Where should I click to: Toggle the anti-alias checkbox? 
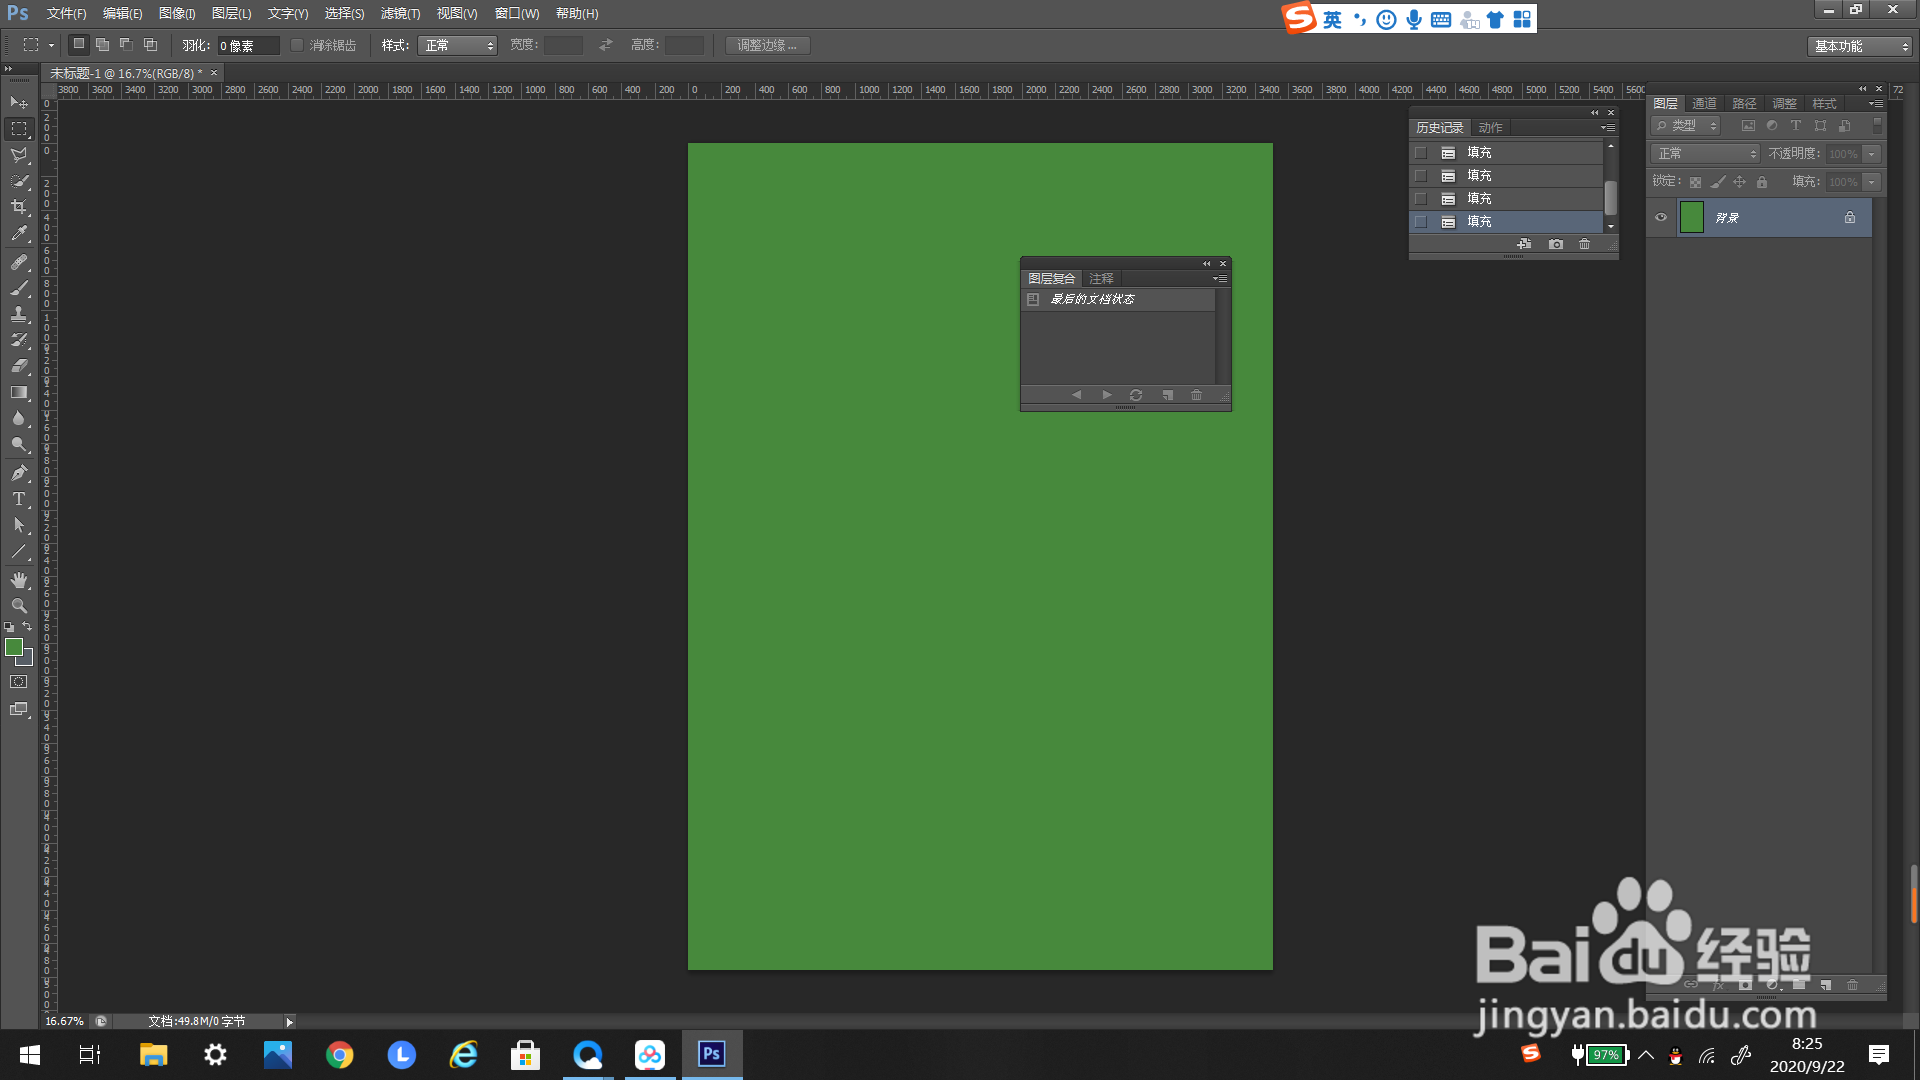[297, 45]
